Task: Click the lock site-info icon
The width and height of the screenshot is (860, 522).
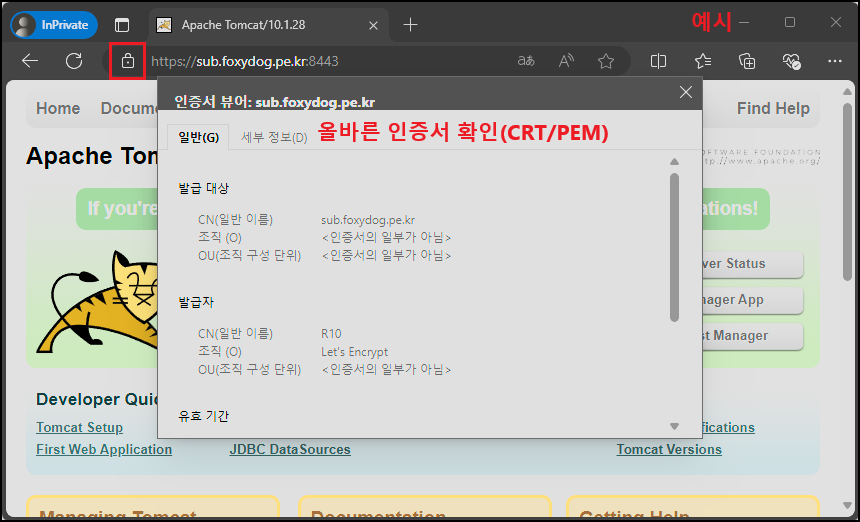Action: pyautogui.click(x=127, y=61)
